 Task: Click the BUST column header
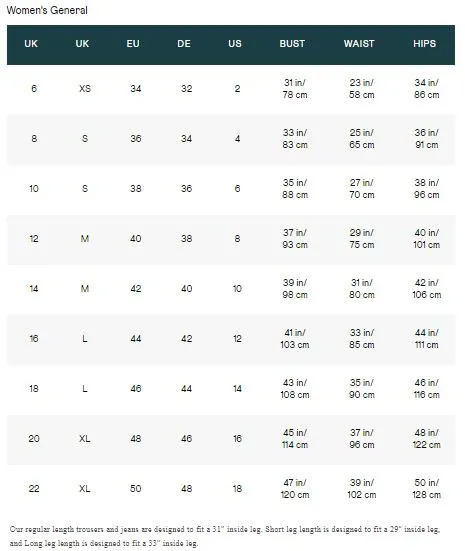click(292, 44)
